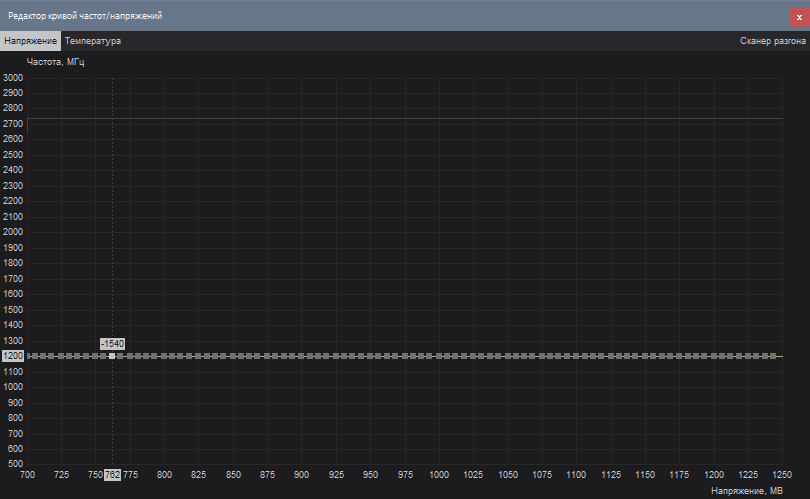Click the 1075 voltage axis label

point(542,475)
